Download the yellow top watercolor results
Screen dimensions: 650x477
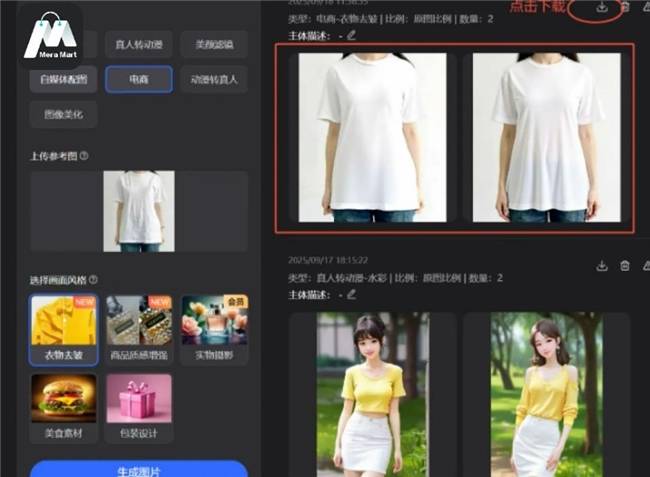[x=602, y=266]
